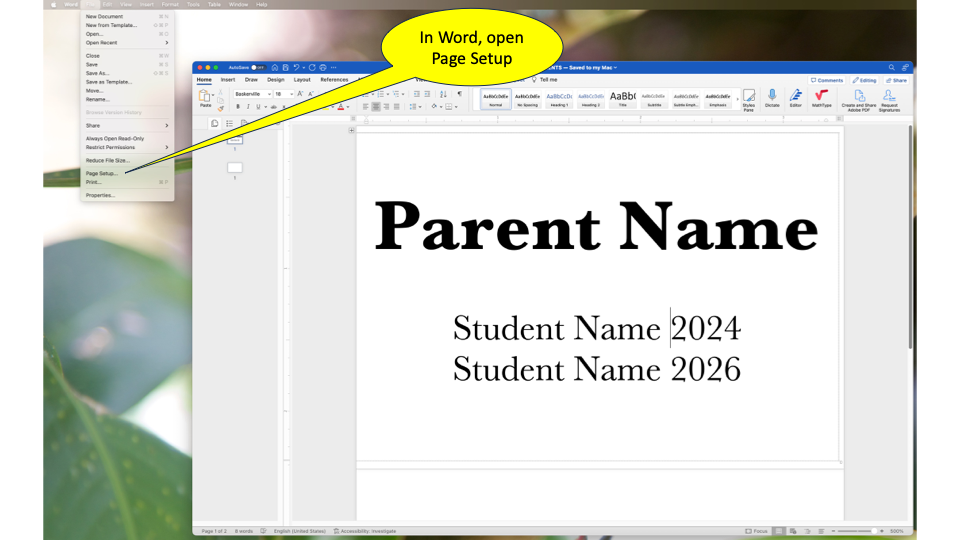Viewport: 960px width, 540px height.
Task: Open the Comments button
Action: (827, 80)
